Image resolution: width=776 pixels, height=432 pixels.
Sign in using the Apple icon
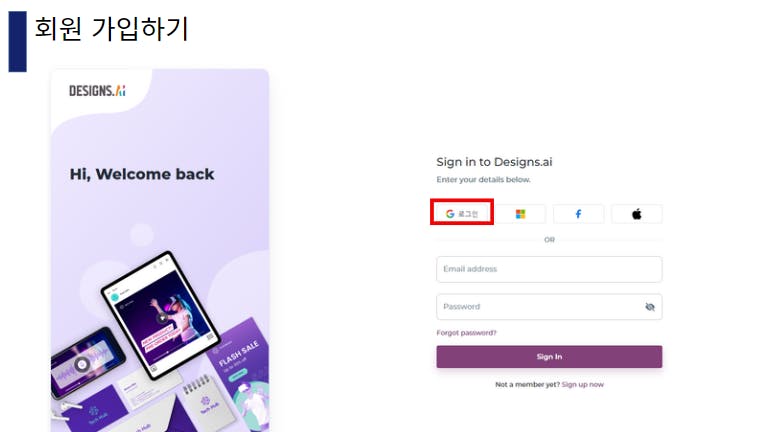coord(636,214)
